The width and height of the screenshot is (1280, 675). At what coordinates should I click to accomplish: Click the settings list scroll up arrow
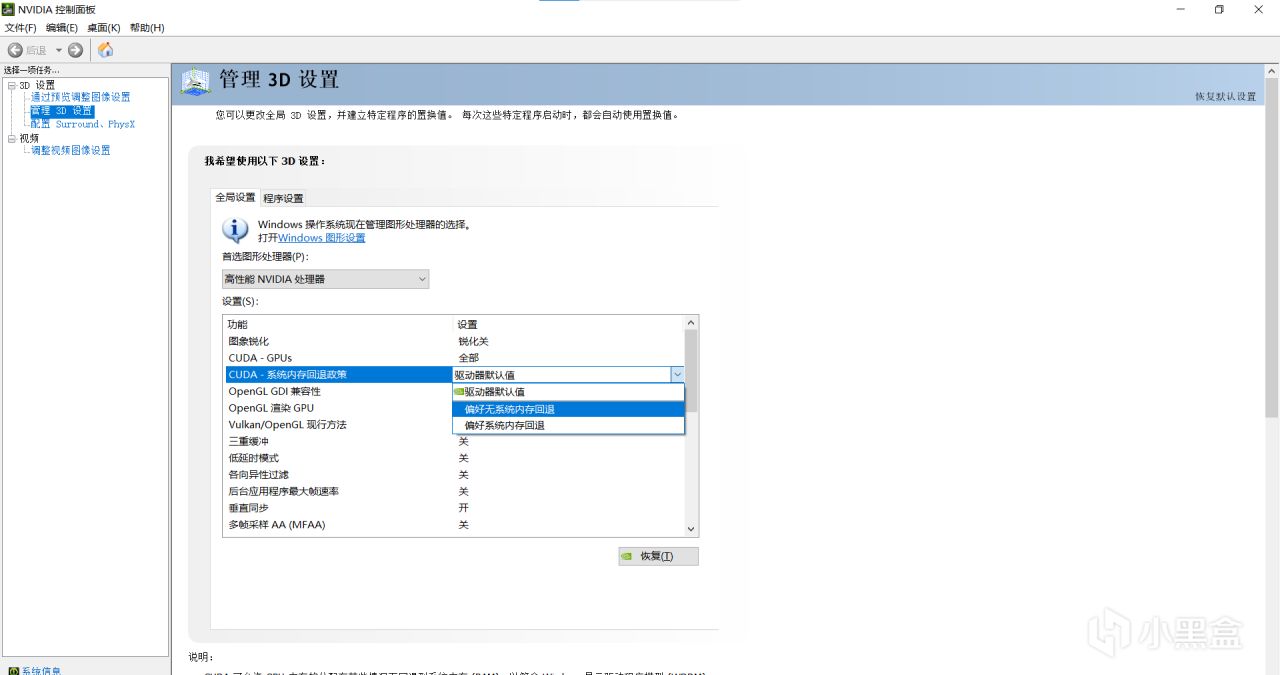[690, 323]
